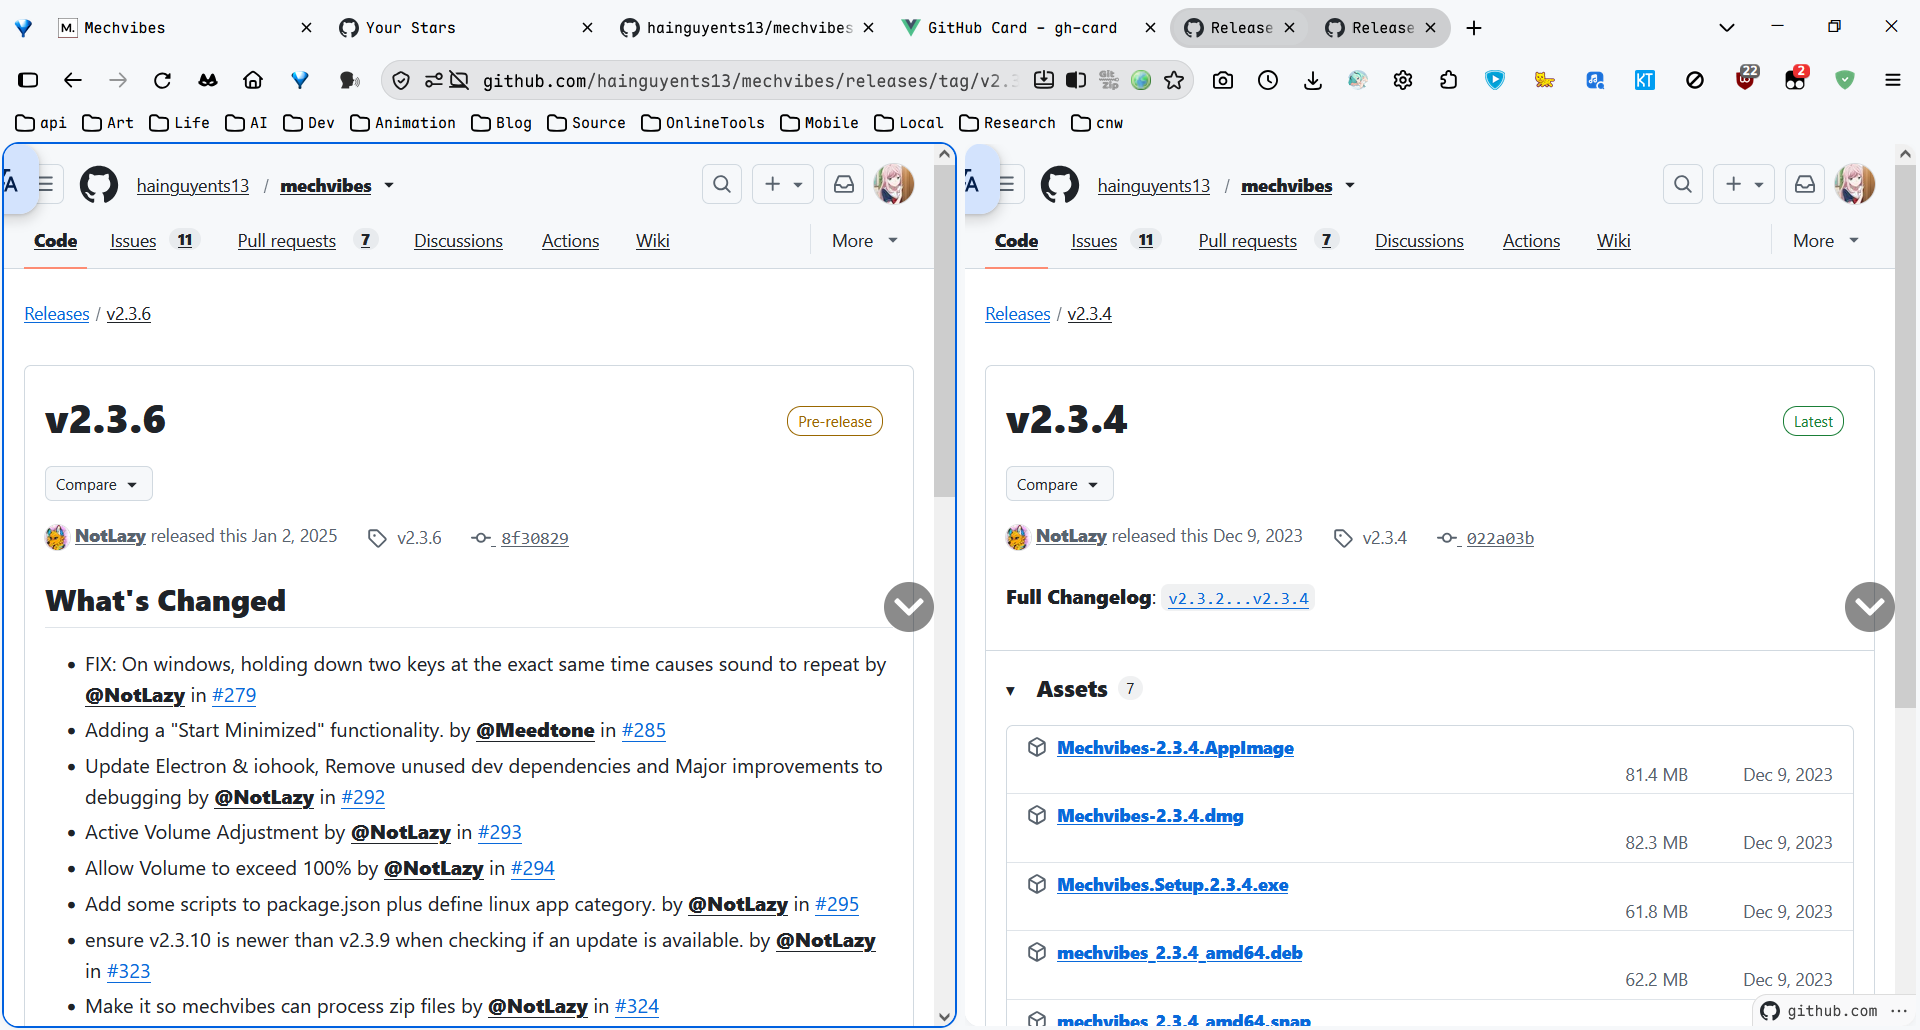This screenshot has width=1920, height=1030.
Task: Click GitHub logo in left pane
Action: pyautogui.click(x=99, y=185)
